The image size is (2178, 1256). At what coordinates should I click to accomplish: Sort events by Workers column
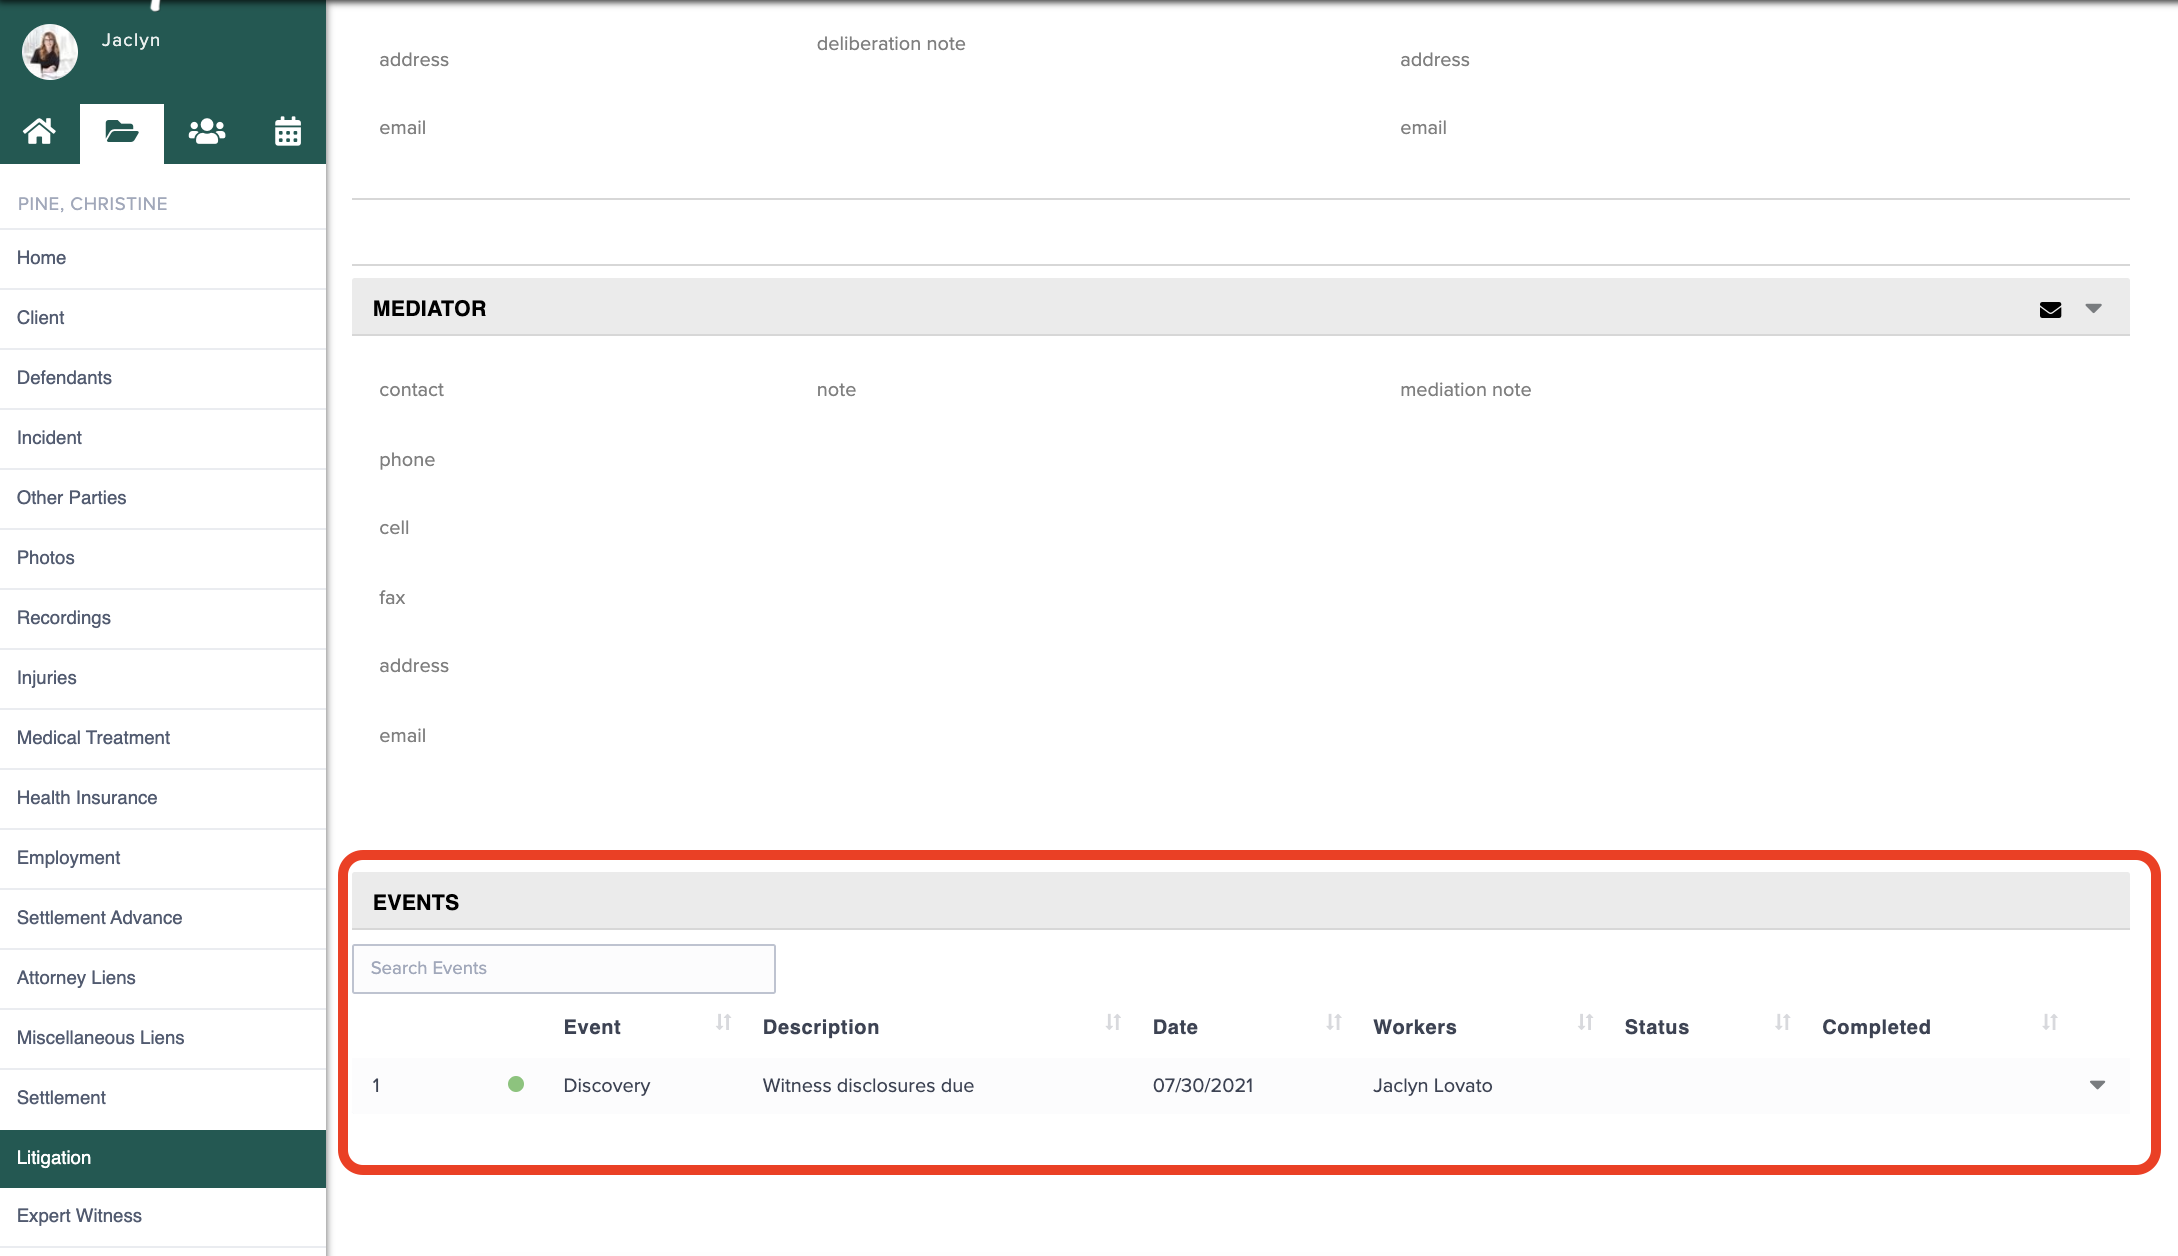click(x=1585, y=1022)
